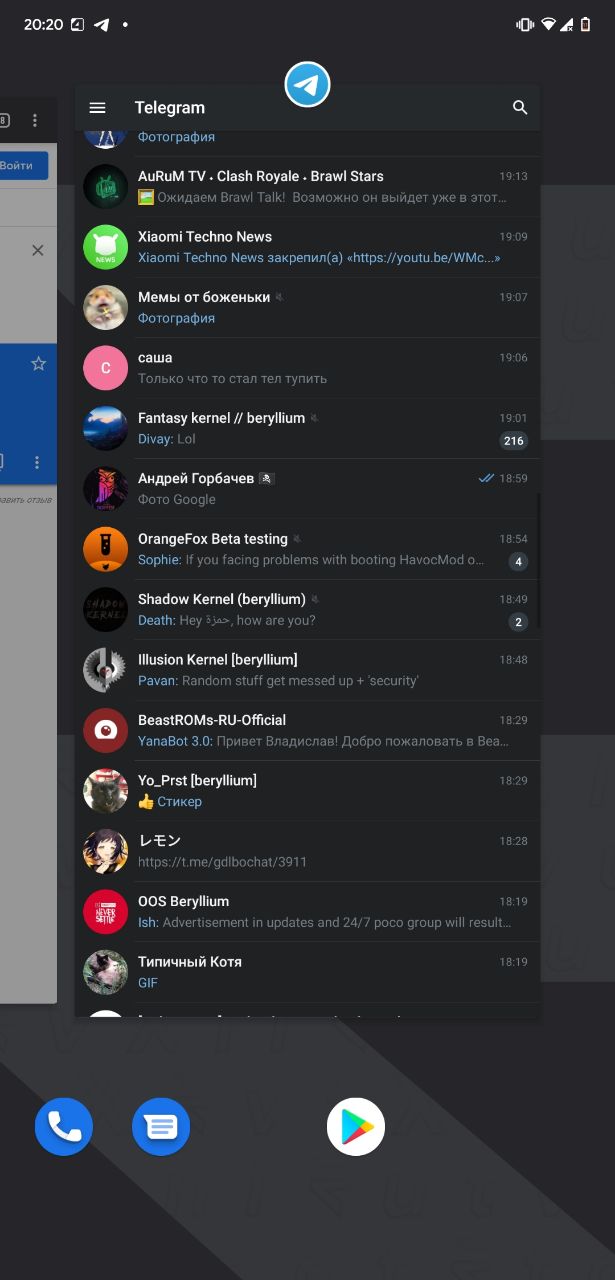Open the Telegram hamburger navigation menu

click(x=97, y=108)
